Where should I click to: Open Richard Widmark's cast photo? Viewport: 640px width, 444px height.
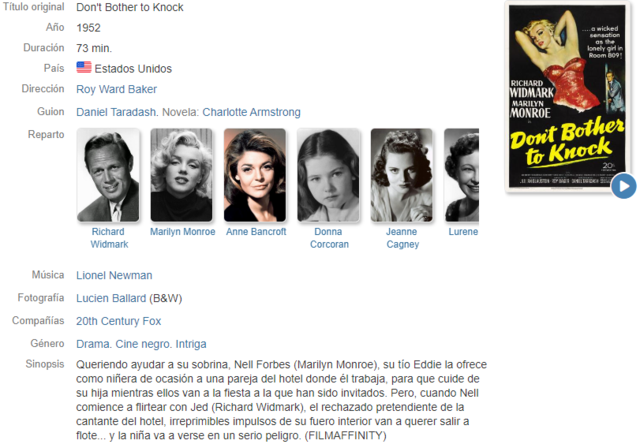coord(108,175)
